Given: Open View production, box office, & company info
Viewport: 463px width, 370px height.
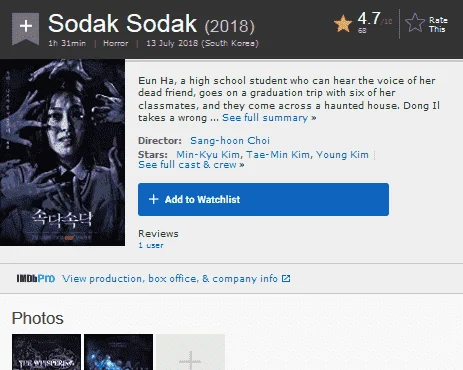Looking at the screenshot, I should (170, 278).
